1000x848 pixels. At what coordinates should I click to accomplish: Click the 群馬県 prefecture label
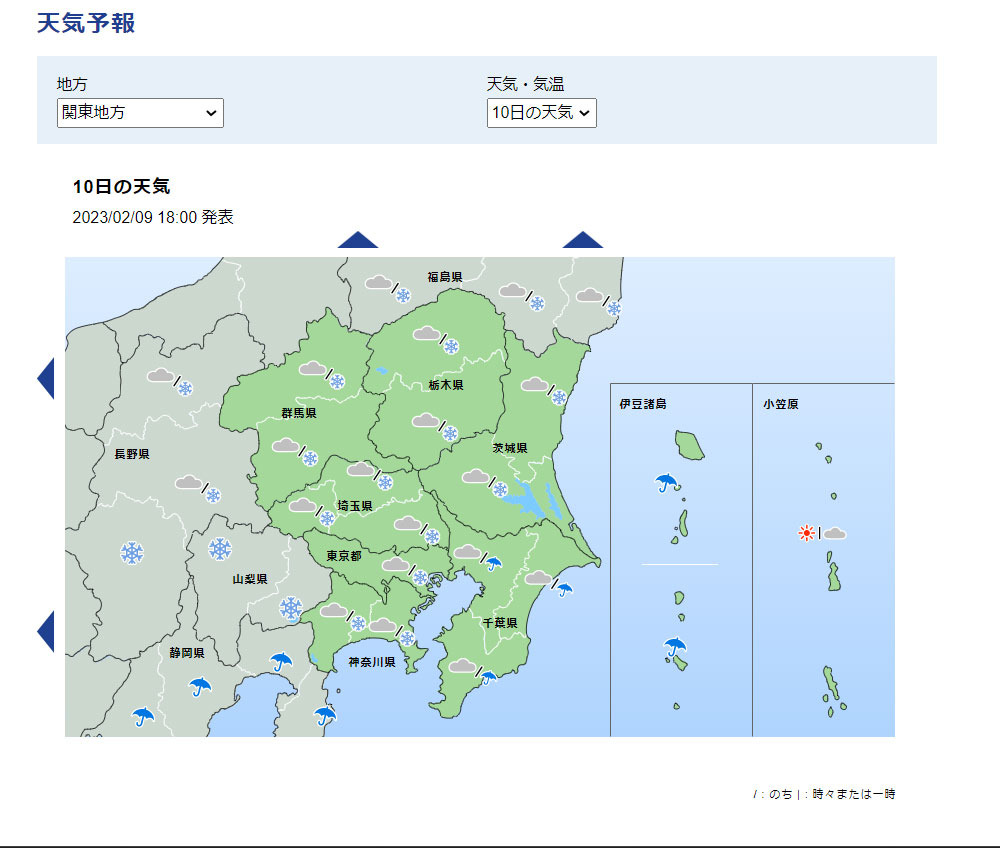(x=299, y=413)
